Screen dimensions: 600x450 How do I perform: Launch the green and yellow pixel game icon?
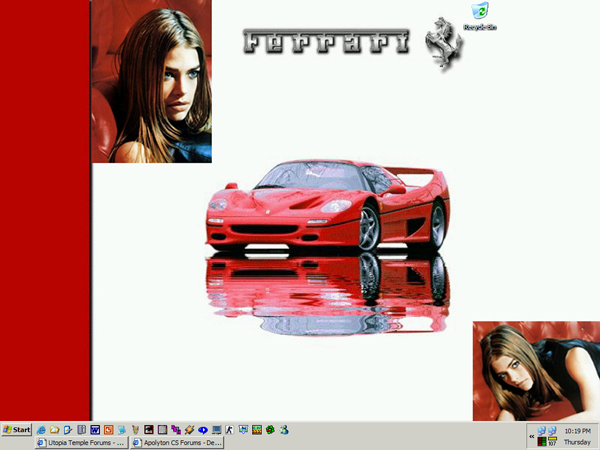257,430
